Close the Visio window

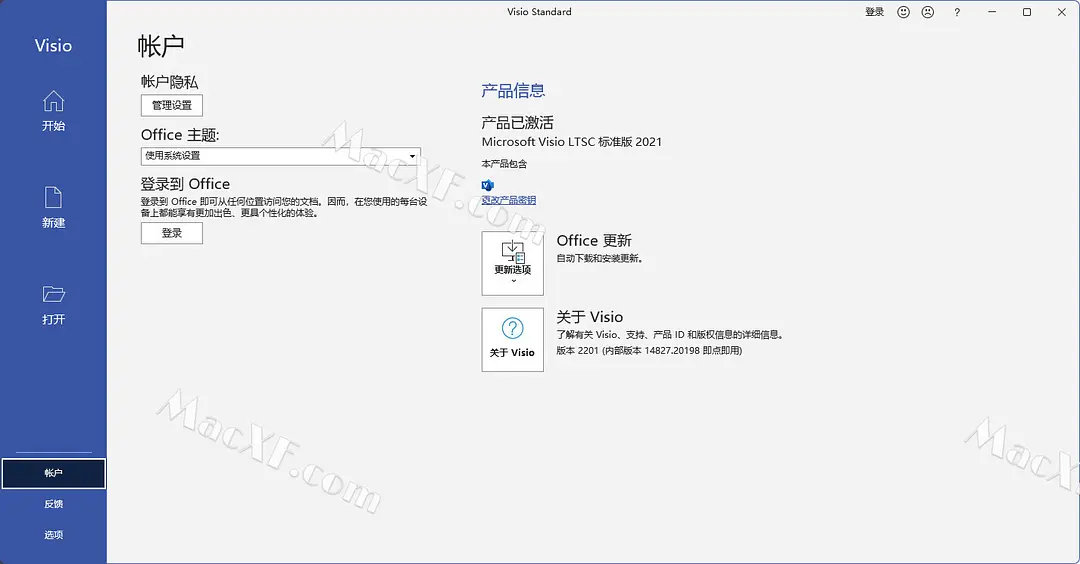(1061, 12)
